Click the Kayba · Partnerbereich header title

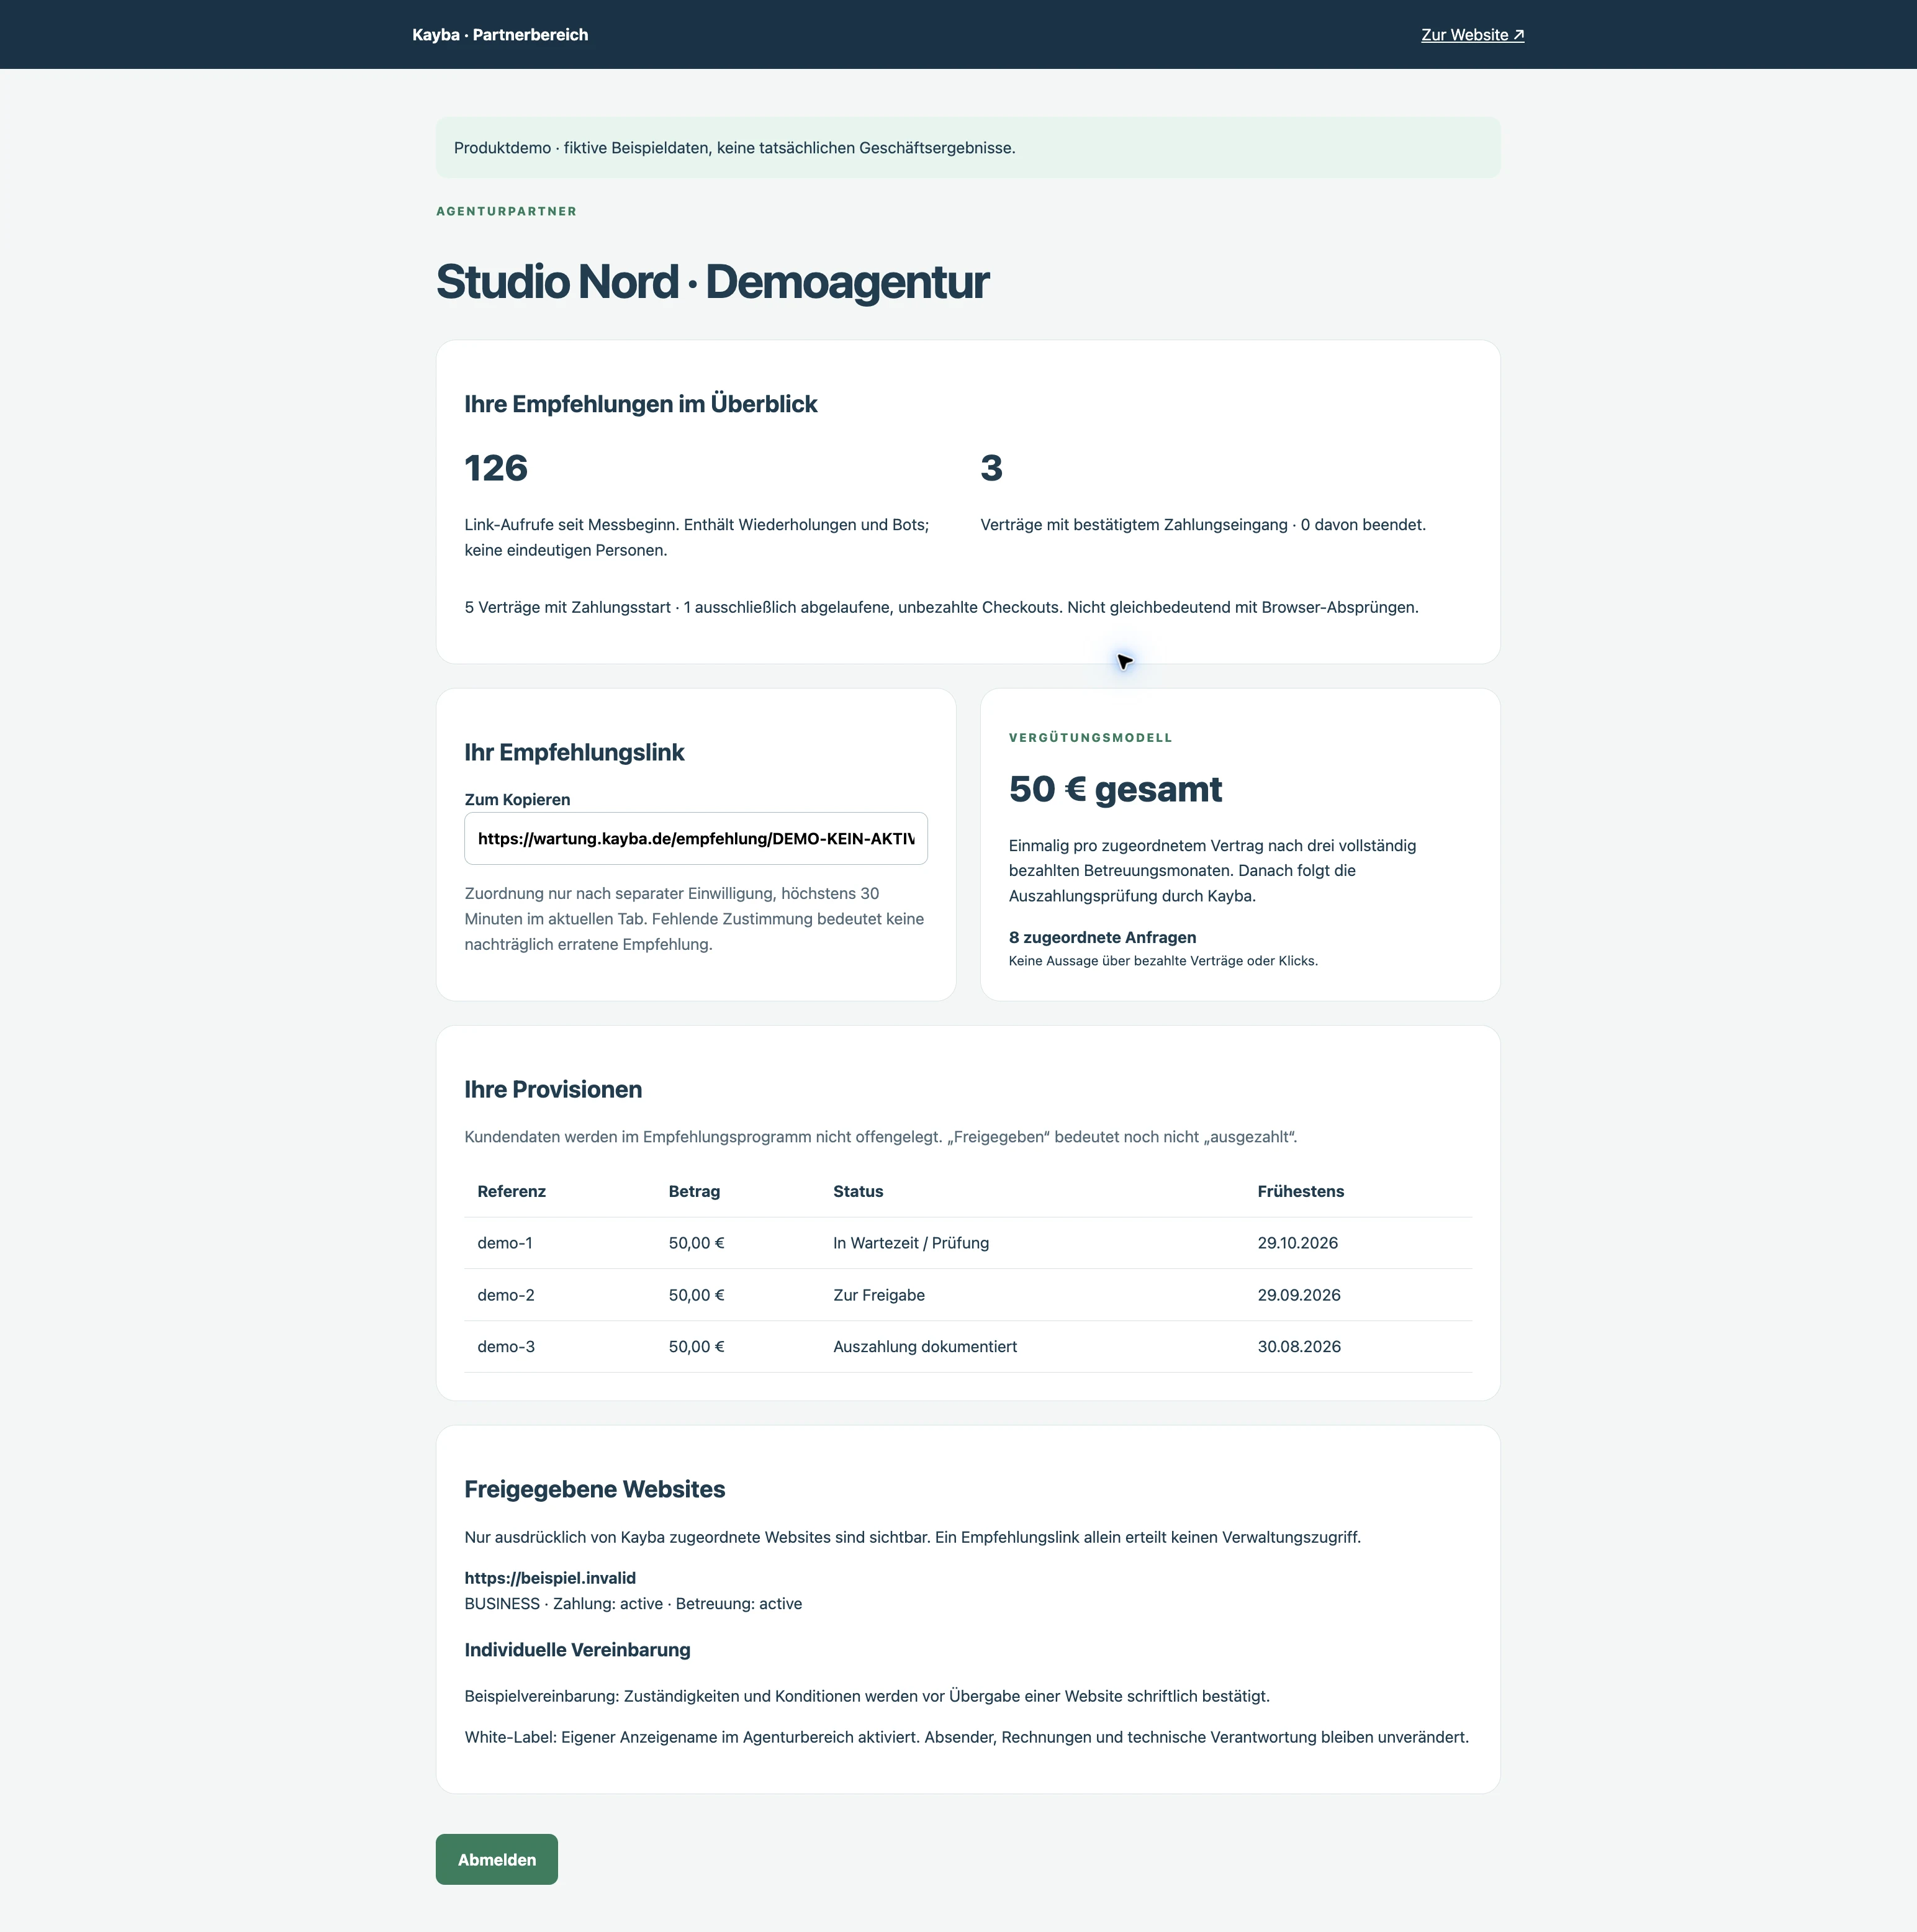click(x=500, y=35)
